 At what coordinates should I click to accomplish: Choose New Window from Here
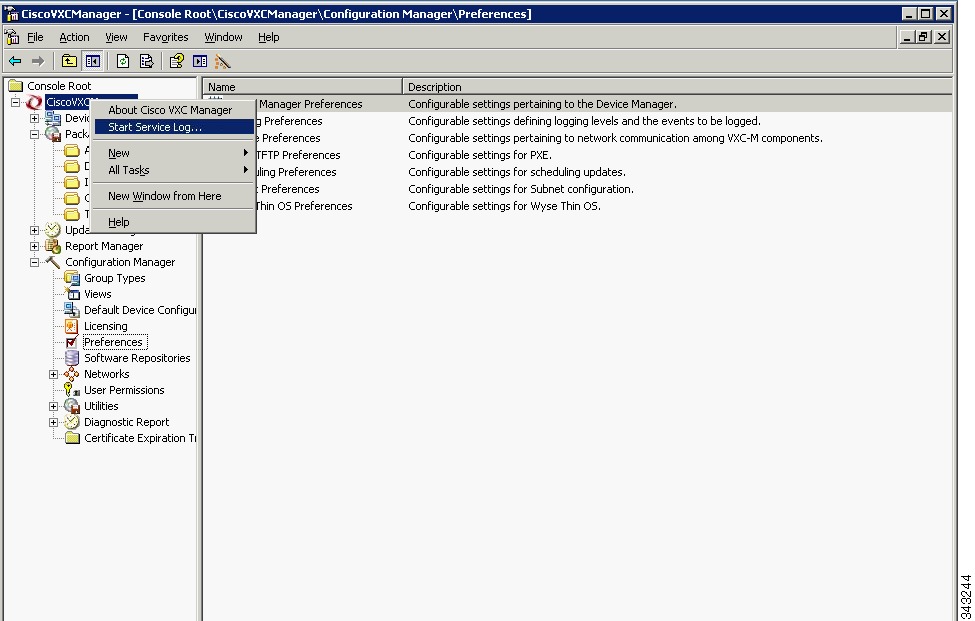174,196
